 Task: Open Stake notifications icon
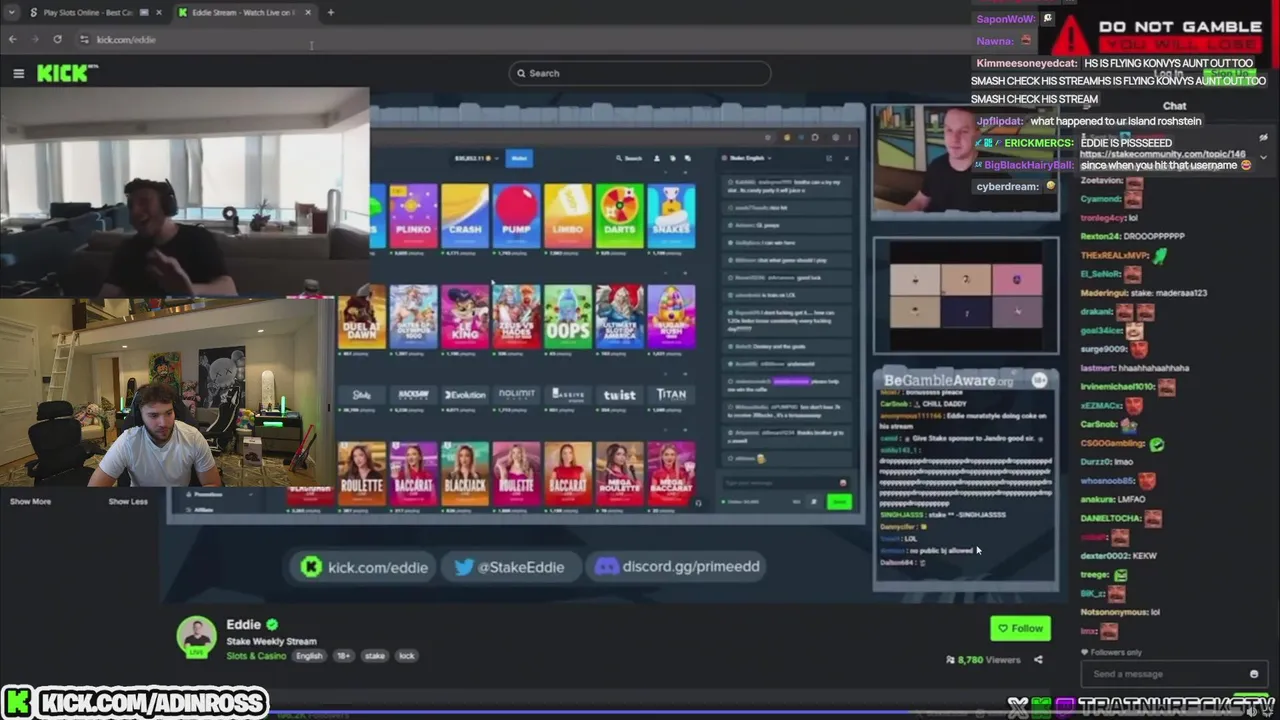click(672, 158)
